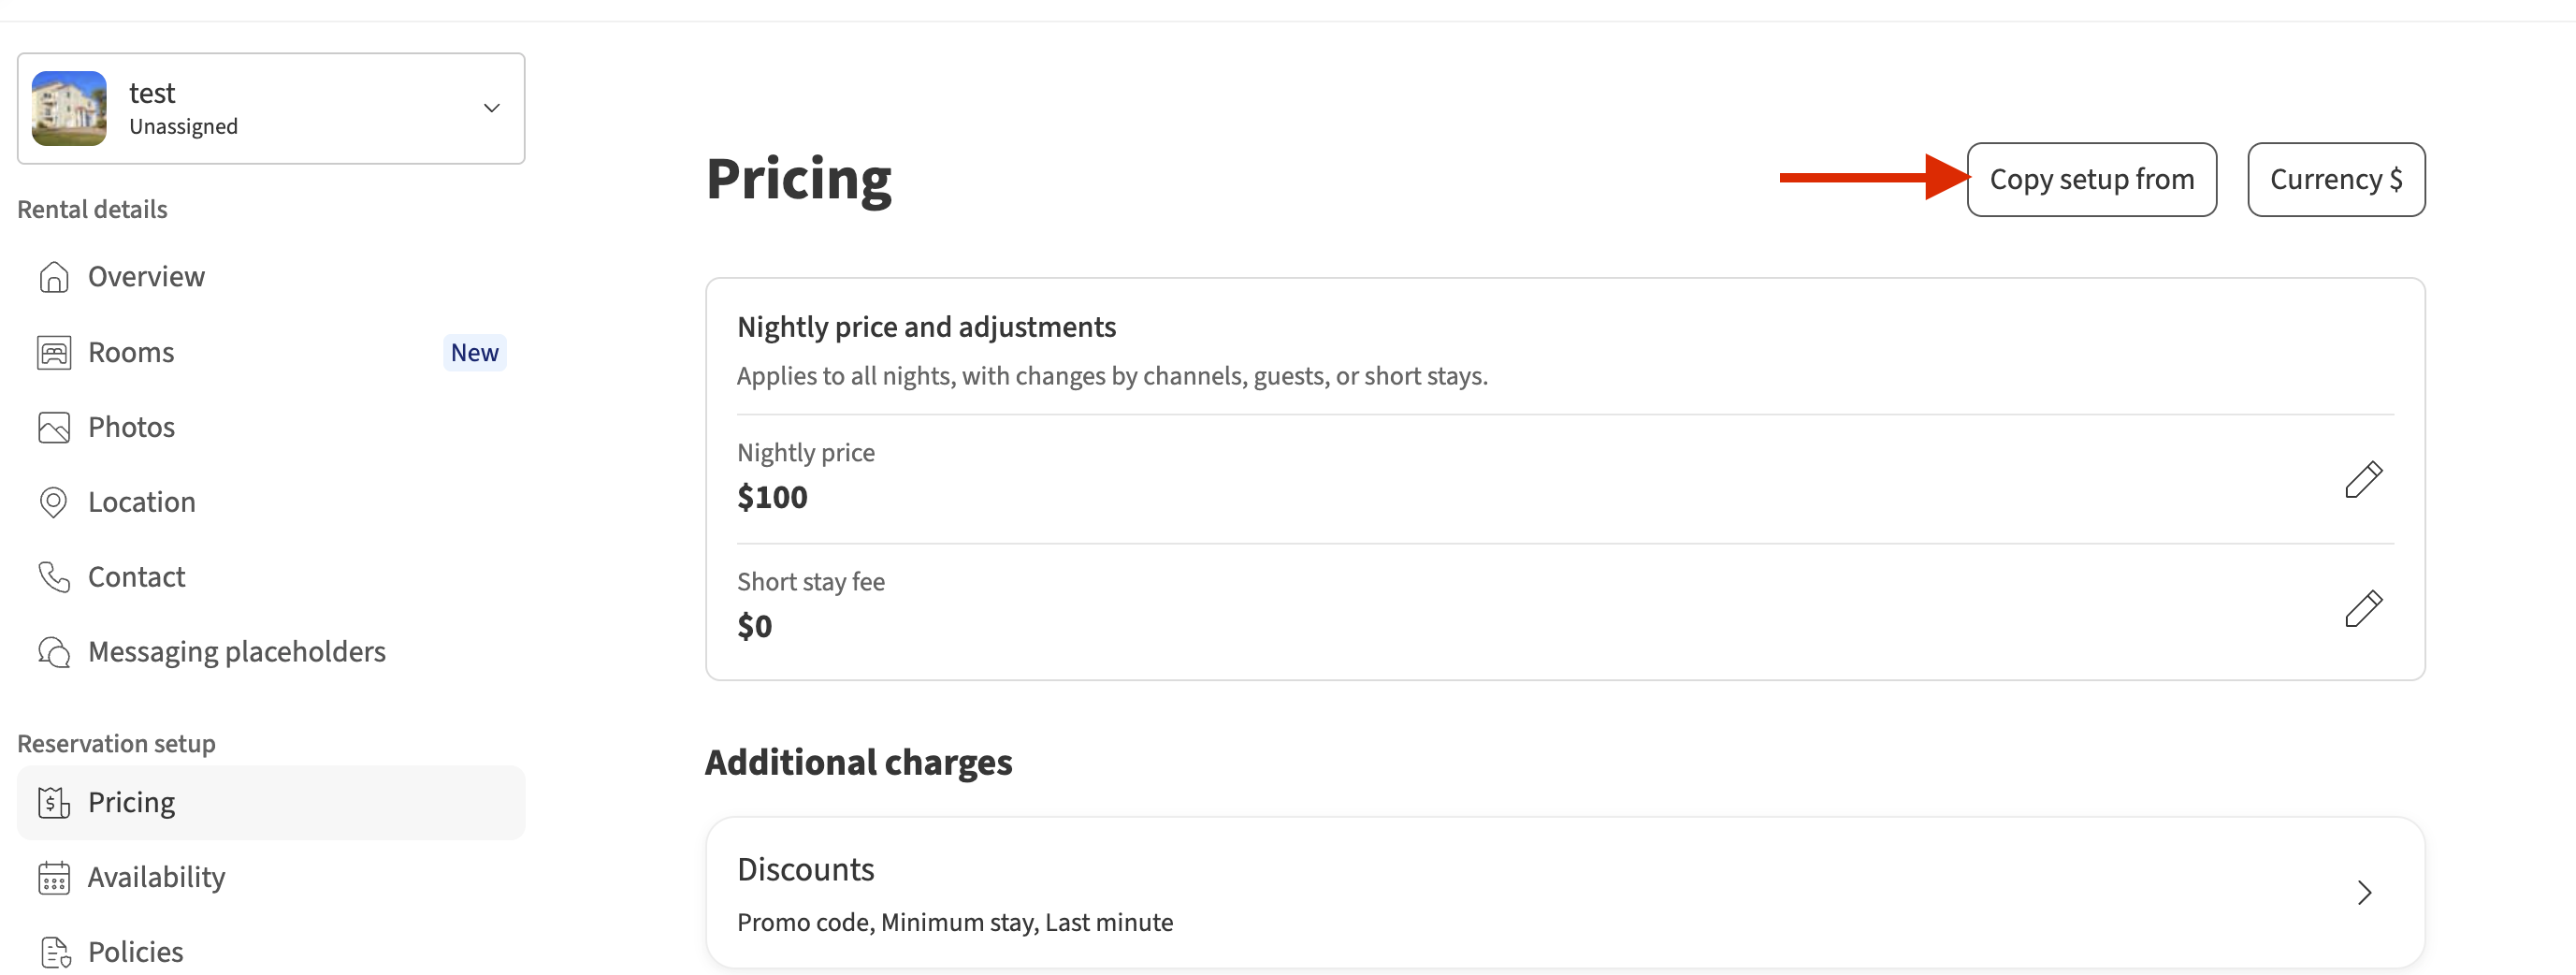Open Availability menu item
This screenshot has height=975, width=2576.
click(x=156, y=877)
